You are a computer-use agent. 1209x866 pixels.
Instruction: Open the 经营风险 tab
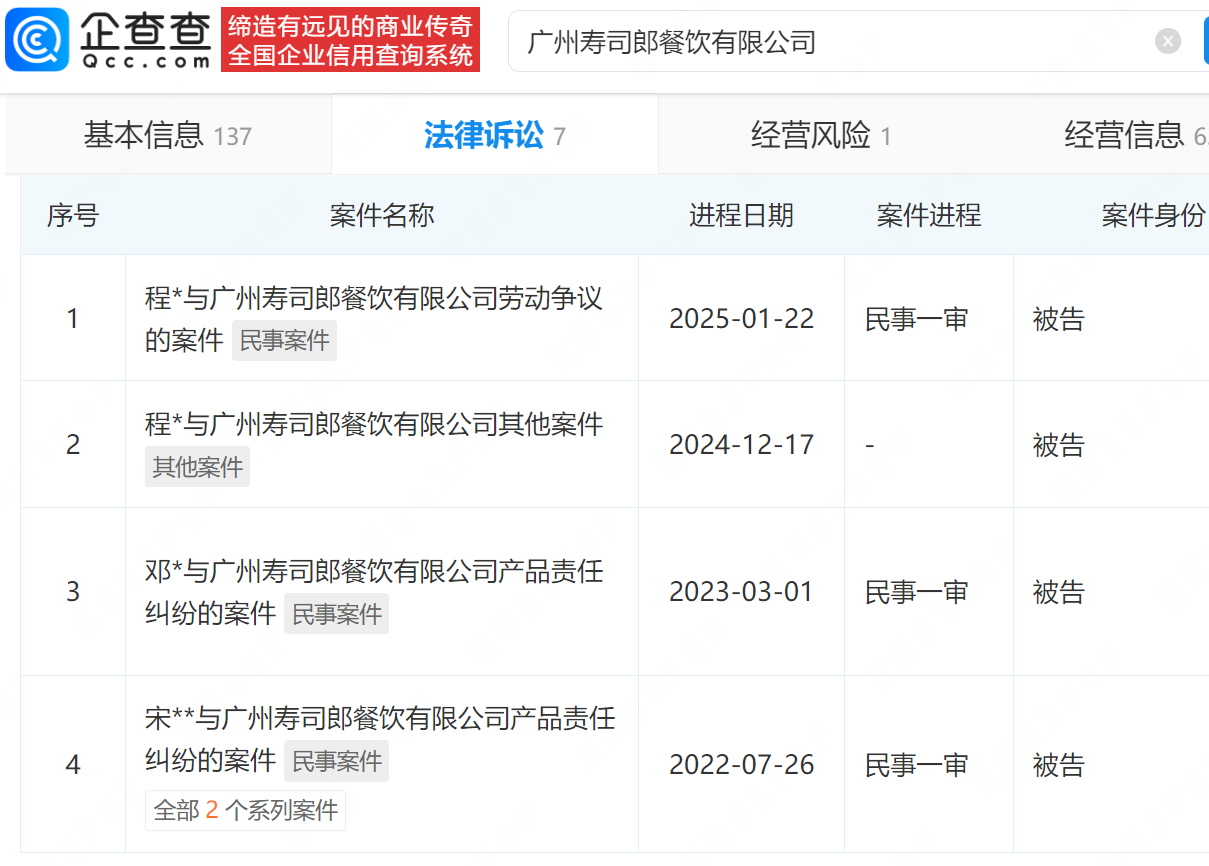coord(820,135)
